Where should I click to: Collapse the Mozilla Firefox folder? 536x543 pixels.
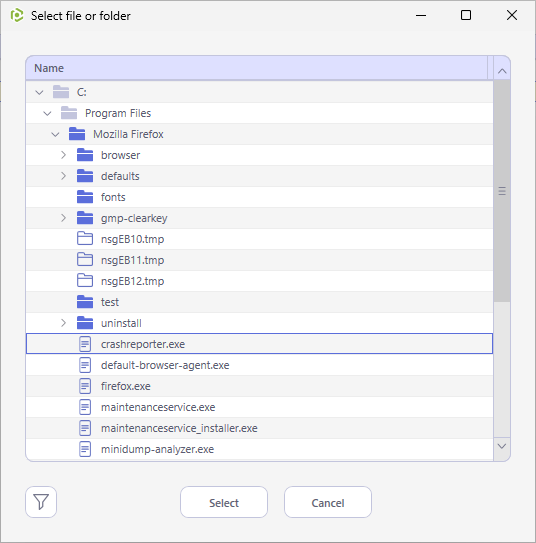pyautogui.click(x=55, y=134)
